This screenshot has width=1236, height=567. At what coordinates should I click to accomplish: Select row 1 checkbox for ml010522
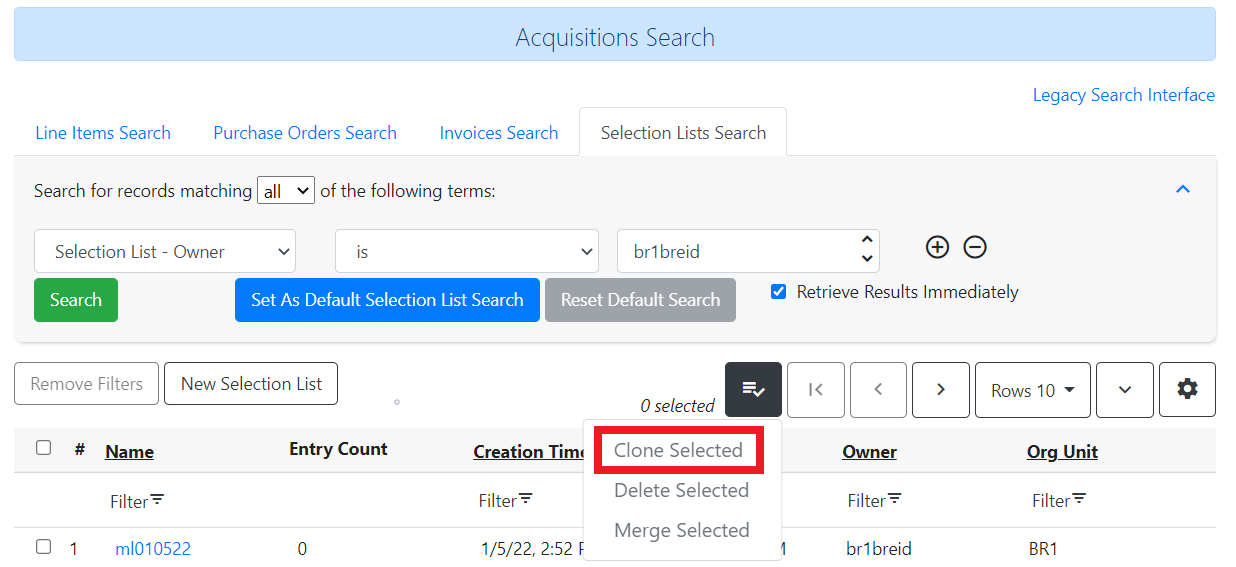43,546
